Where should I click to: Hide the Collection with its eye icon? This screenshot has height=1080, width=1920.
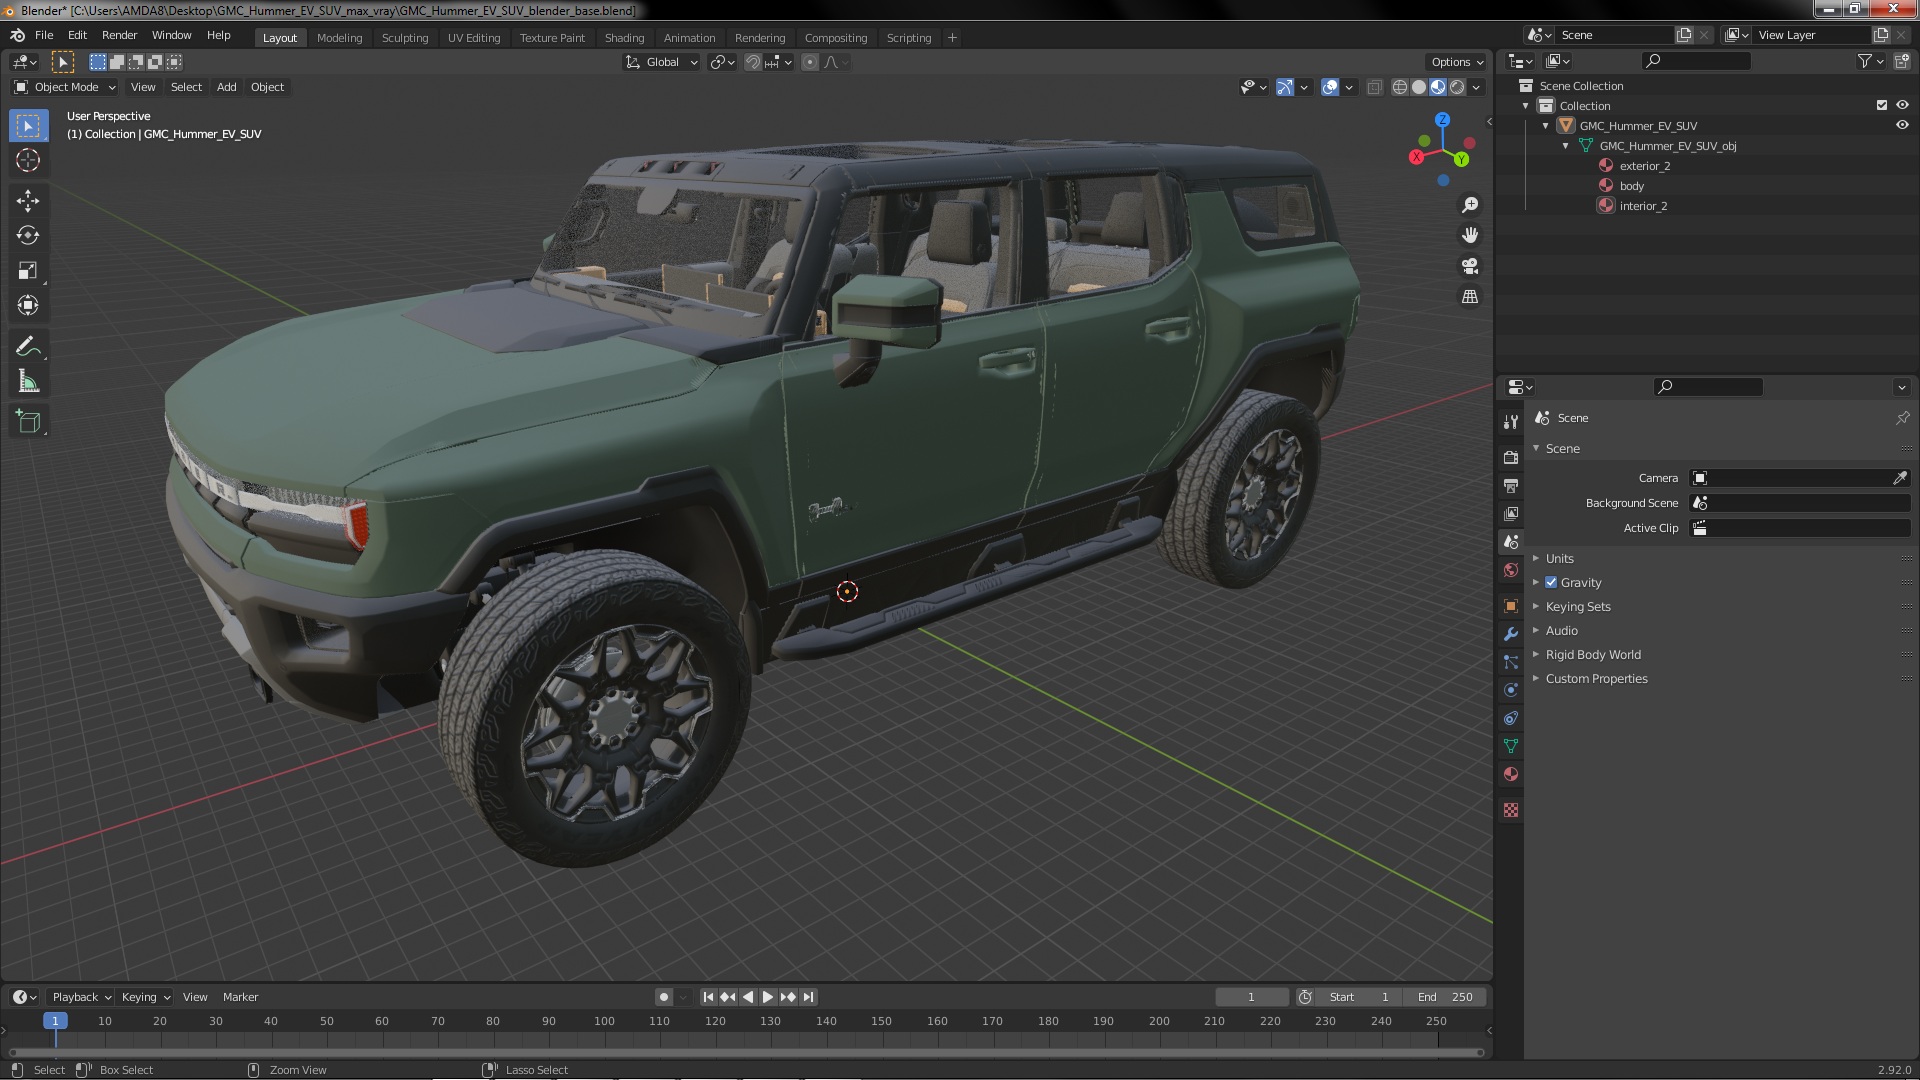click(x=1902, y=105)
